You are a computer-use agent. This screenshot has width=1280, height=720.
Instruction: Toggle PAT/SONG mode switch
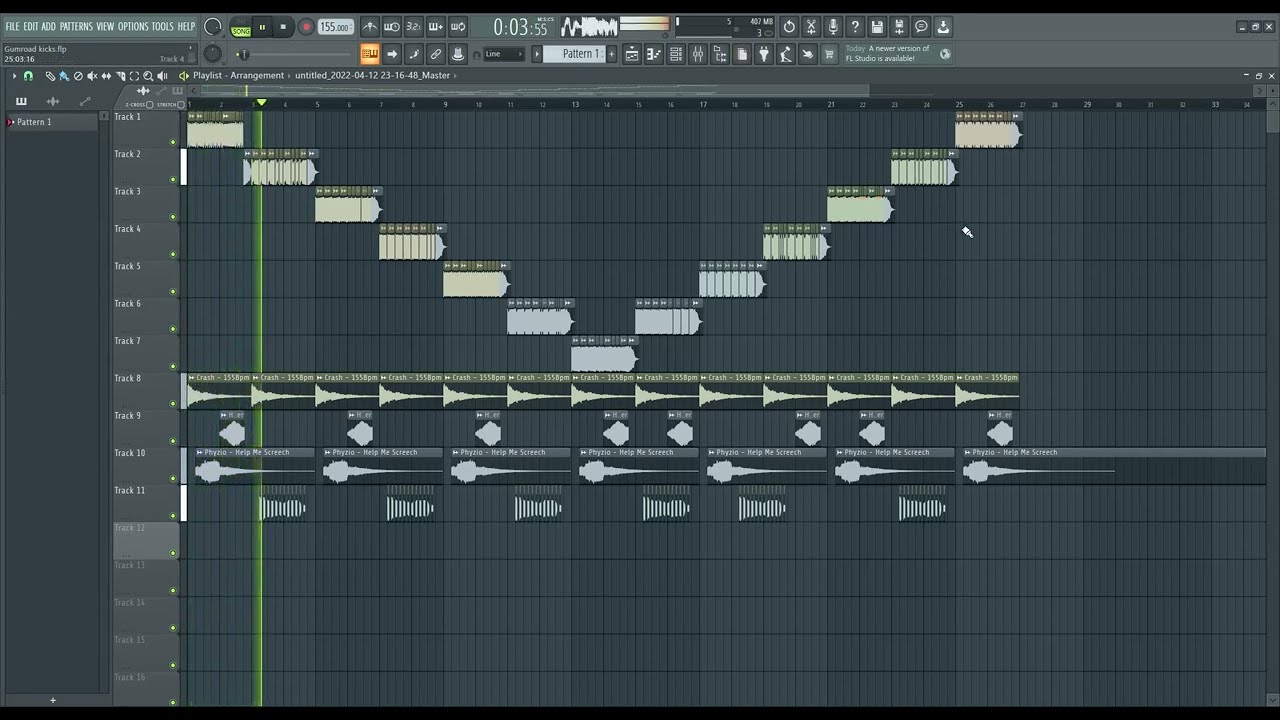tap(241, 28)
